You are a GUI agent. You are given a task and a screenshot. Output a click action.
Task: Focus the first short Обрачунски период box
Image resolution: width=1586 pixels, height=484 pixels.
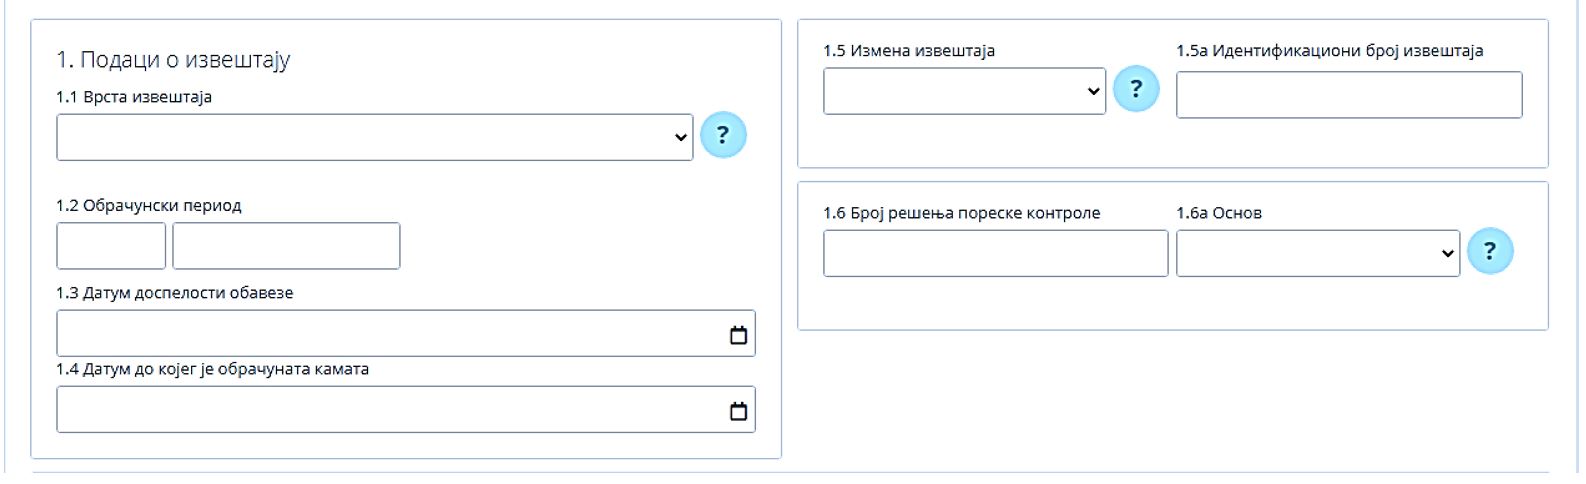111,246
